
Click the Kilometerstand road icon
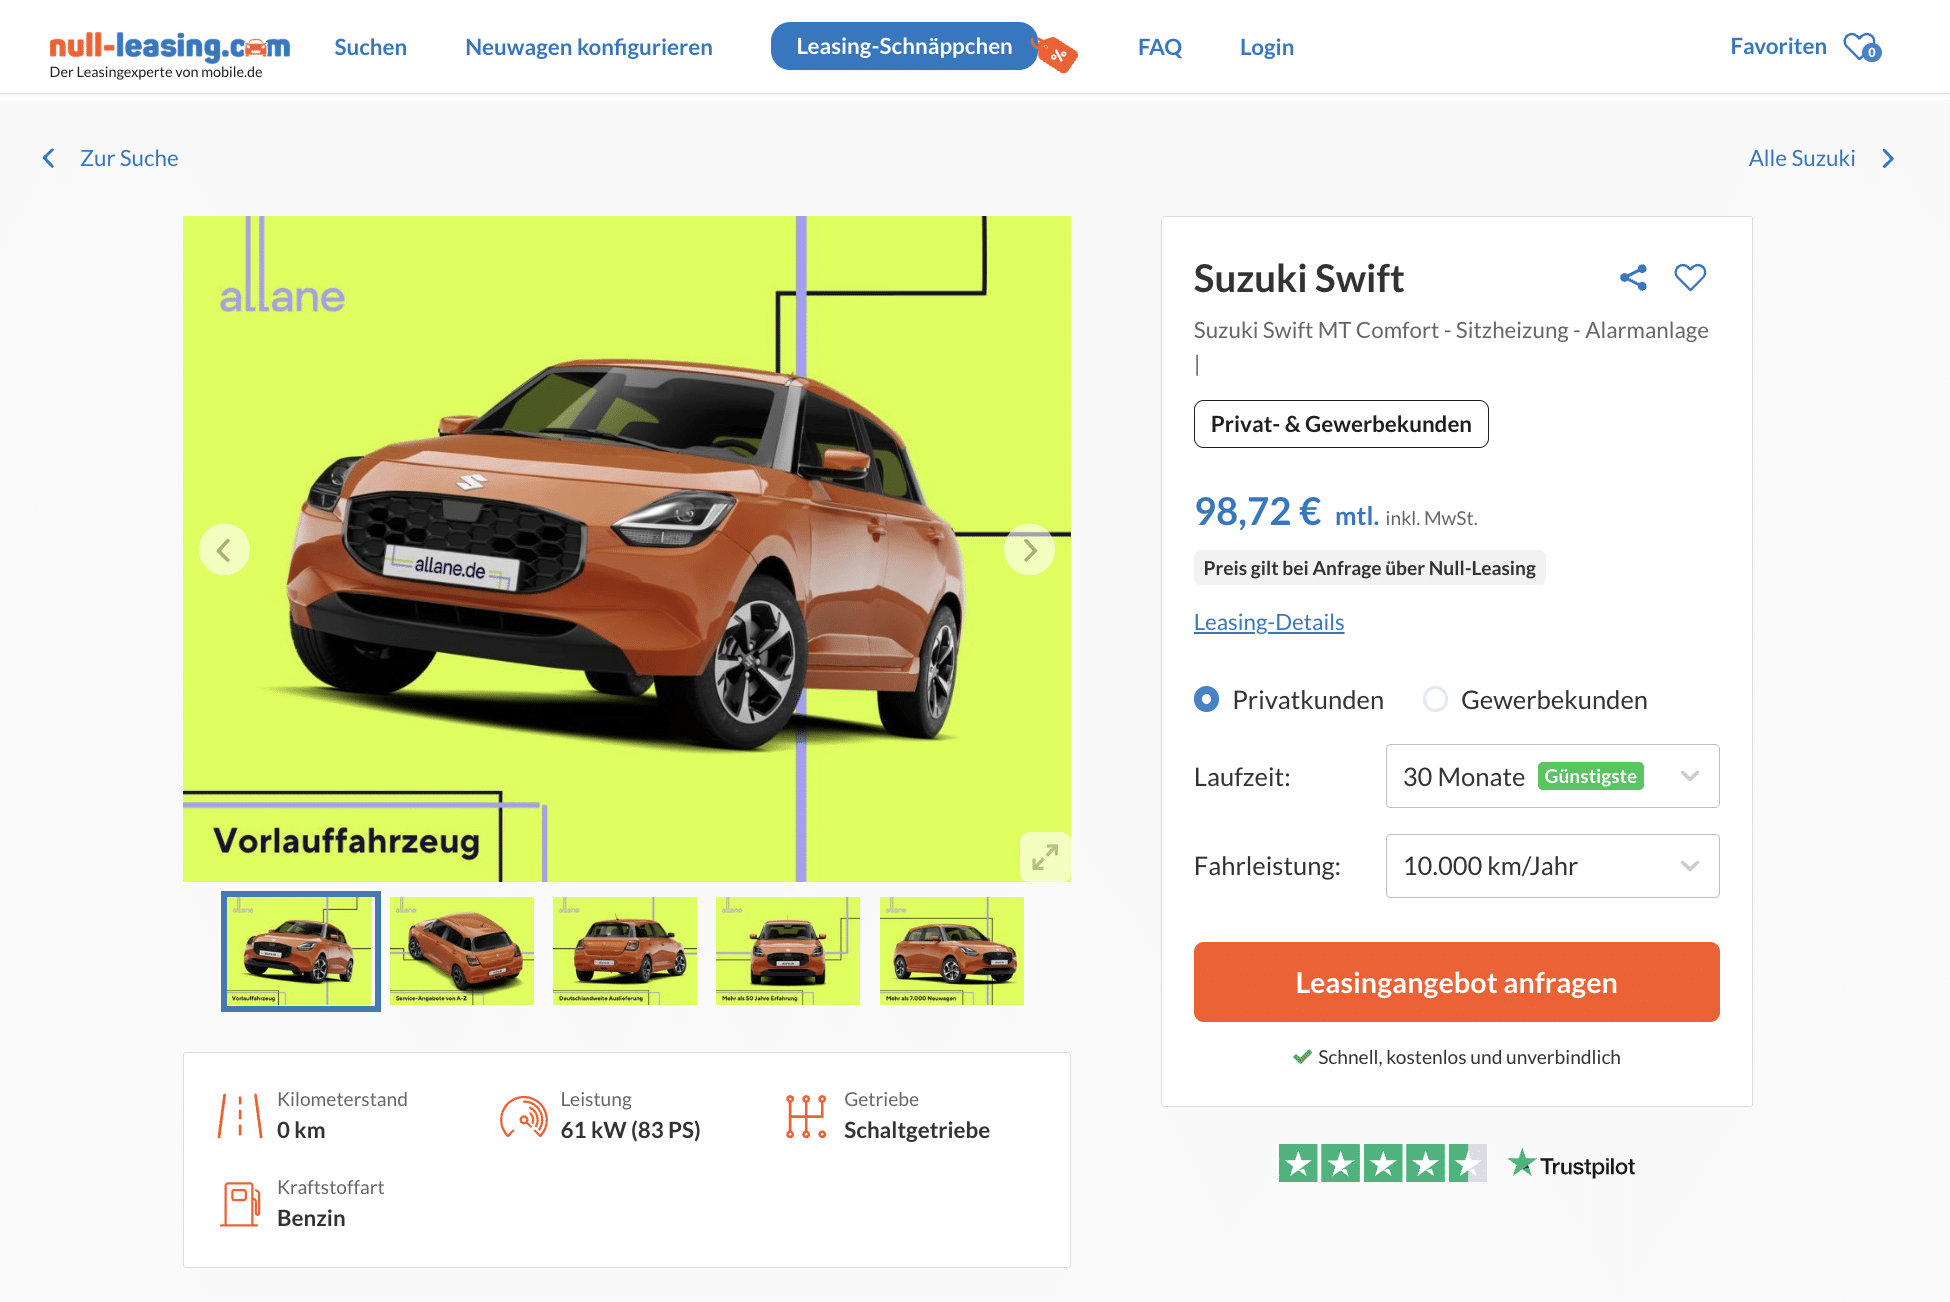click(240, 1115)
